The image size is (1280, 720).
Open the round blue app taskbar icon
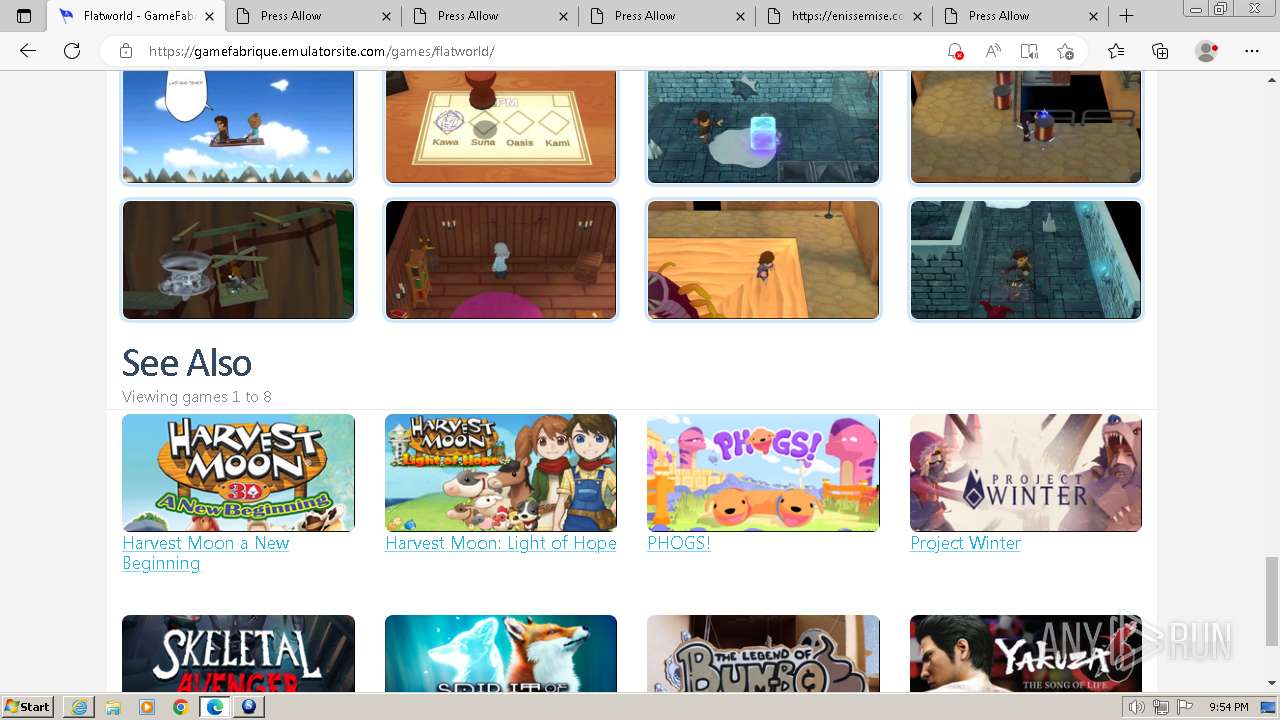249,707
